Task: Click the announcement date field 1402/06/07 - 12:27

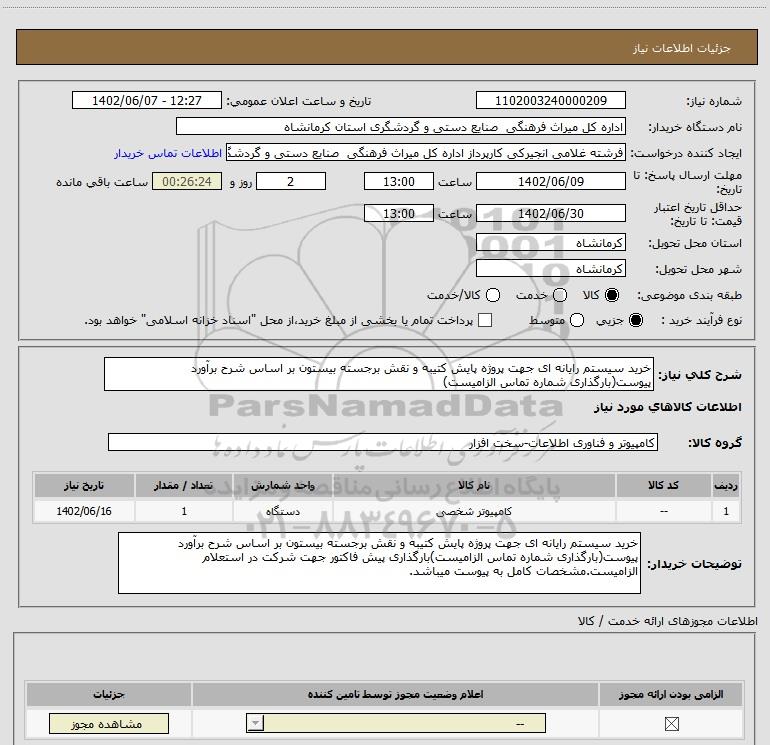Action: (147, 100)
